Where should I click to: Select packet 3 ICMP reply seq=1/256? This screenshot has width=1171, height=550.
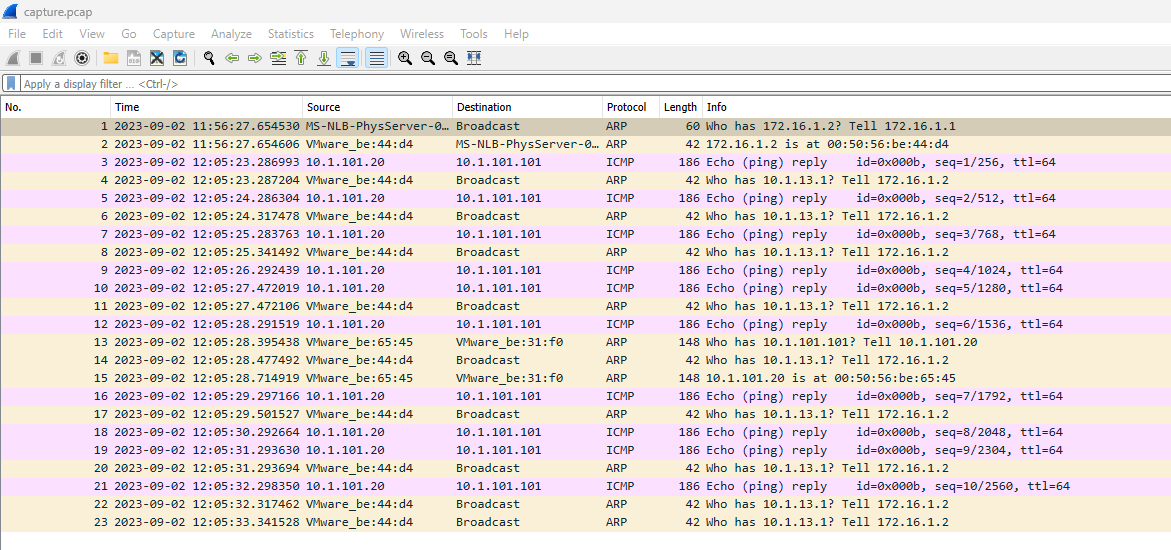(x=586, y=162)
